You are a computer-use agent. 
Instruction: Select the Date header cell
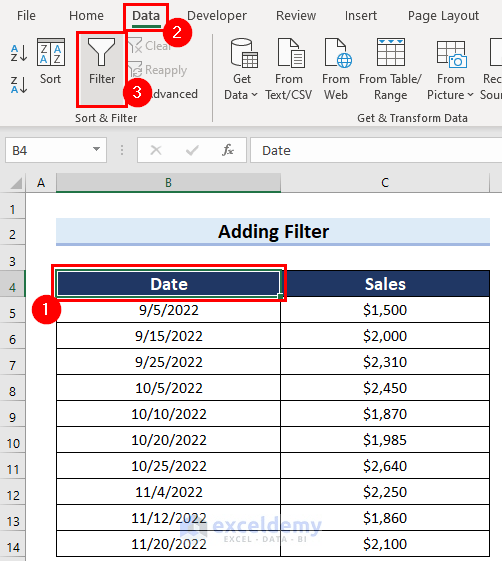[x=169, y=284]
